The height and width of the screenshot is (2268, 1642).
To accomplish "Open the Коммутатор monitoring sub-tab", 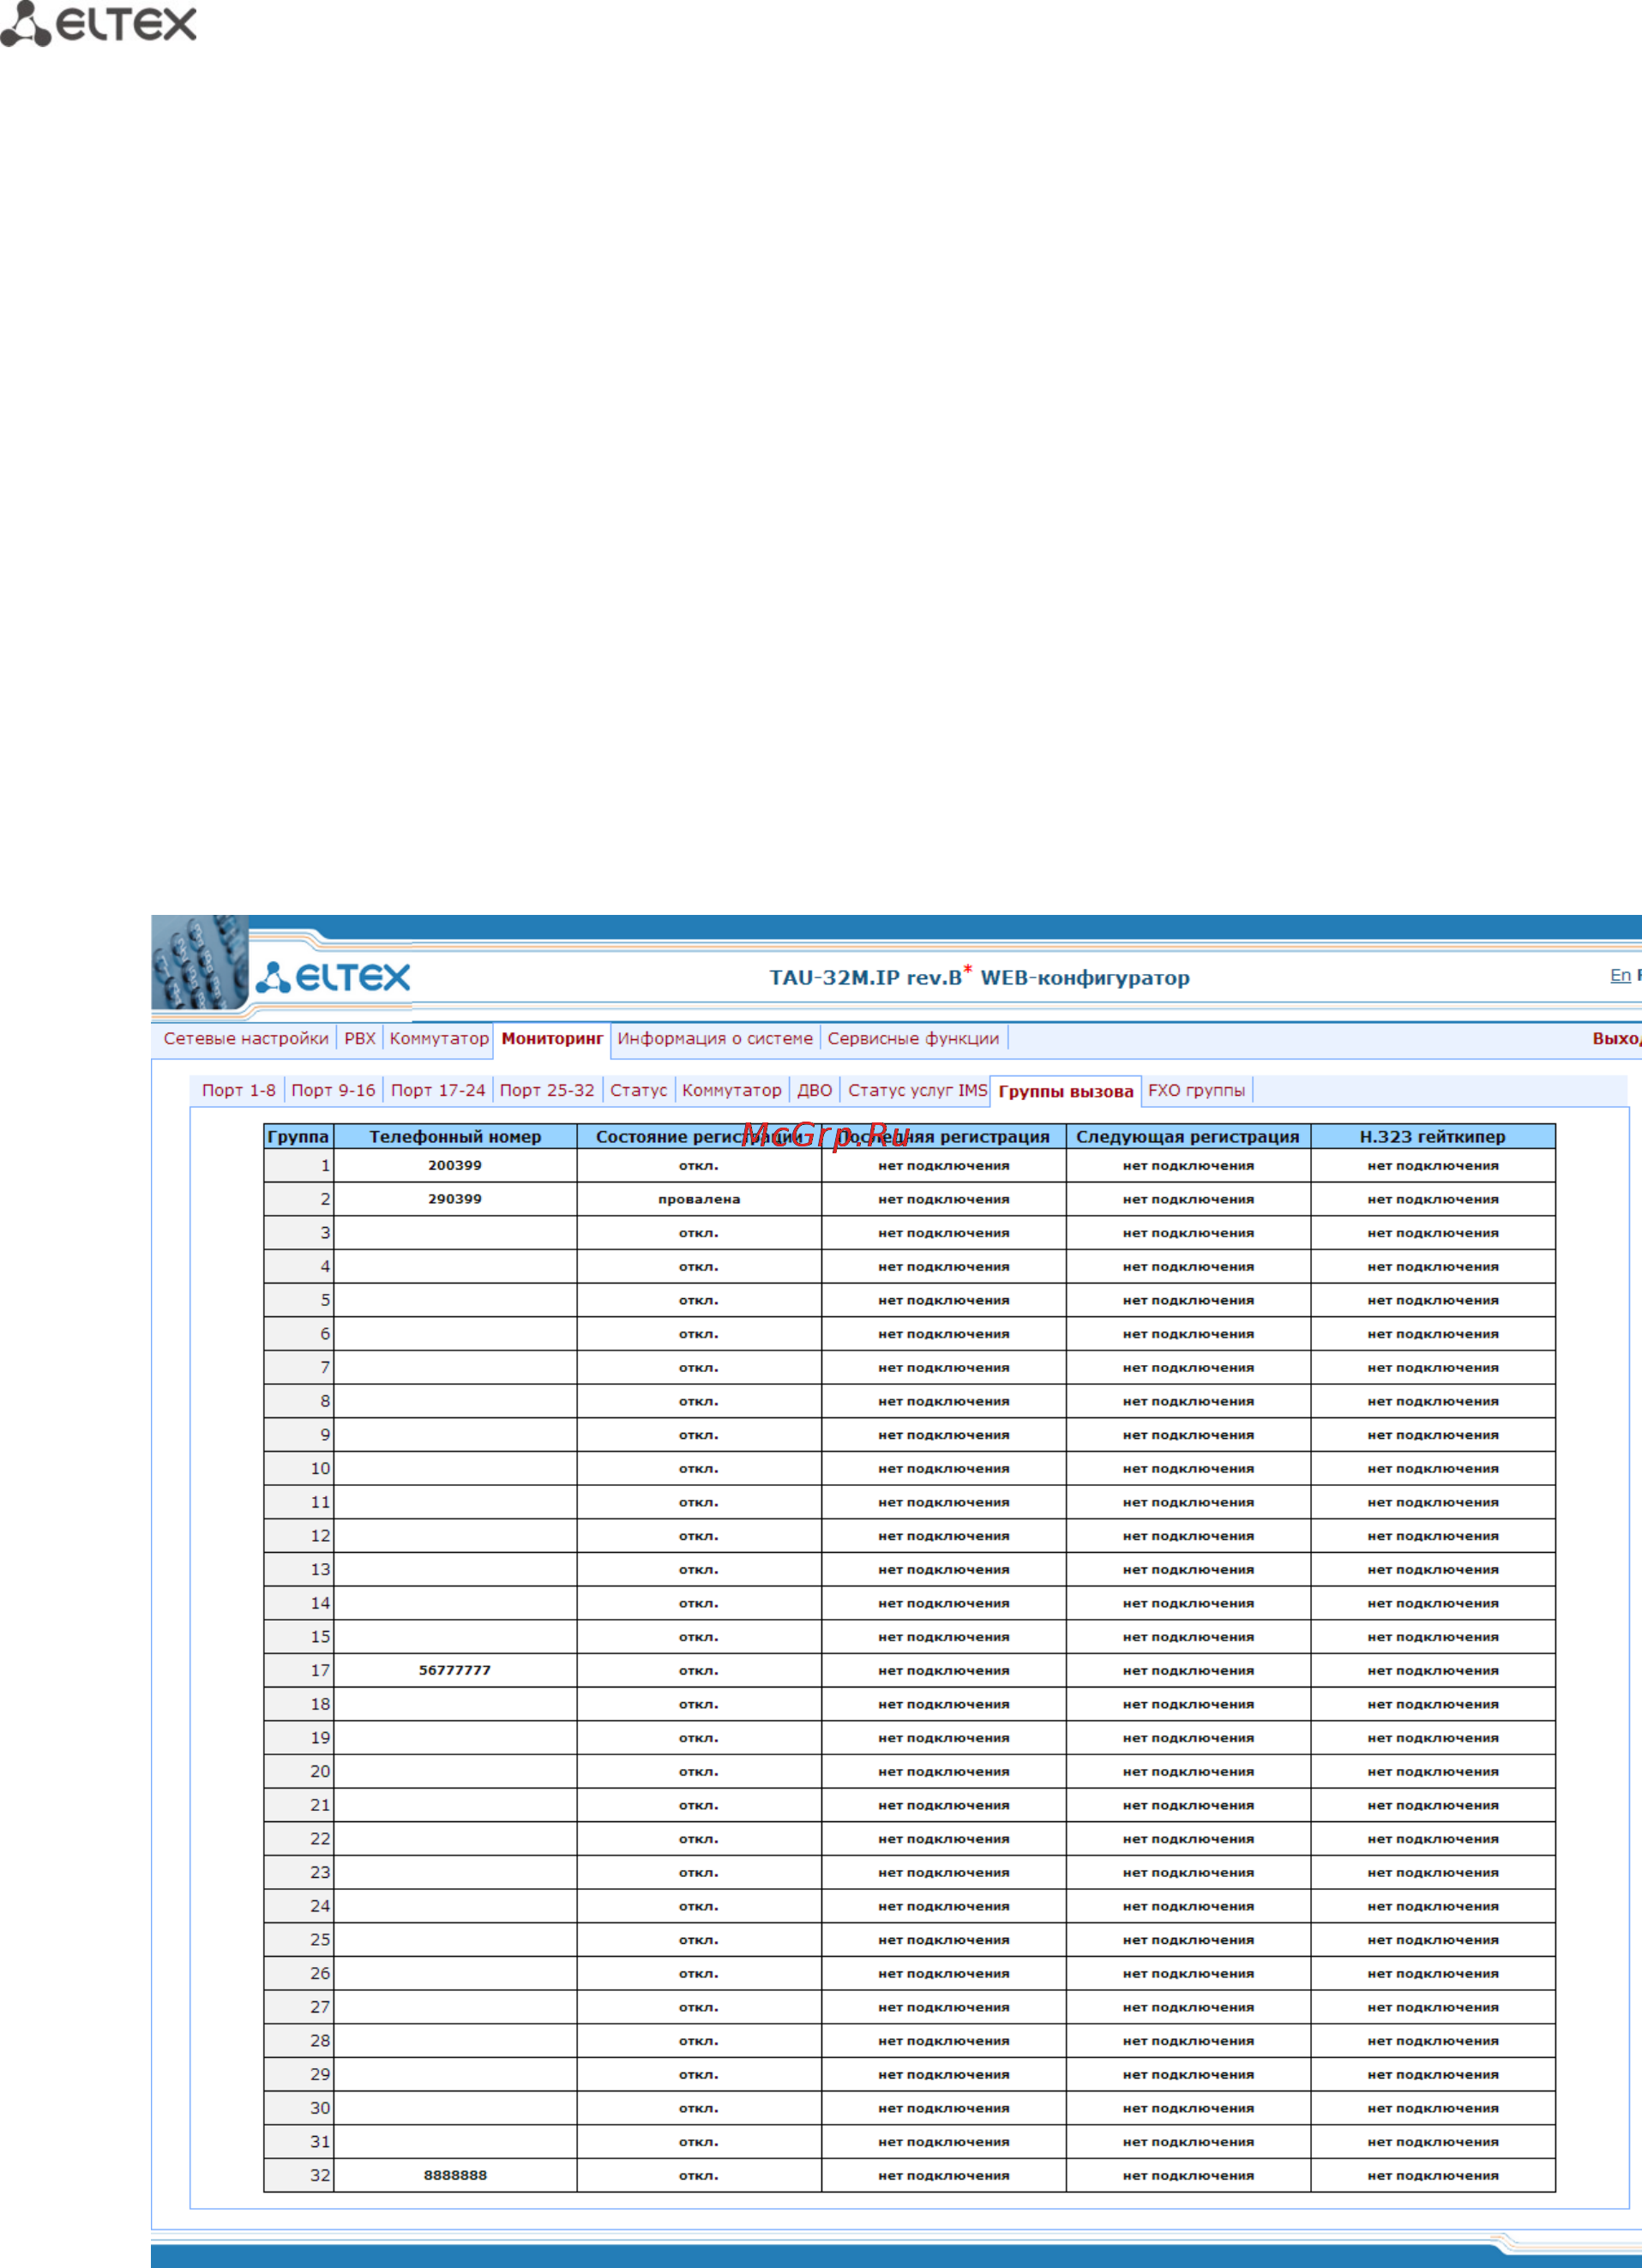I will coord(732,1090).
